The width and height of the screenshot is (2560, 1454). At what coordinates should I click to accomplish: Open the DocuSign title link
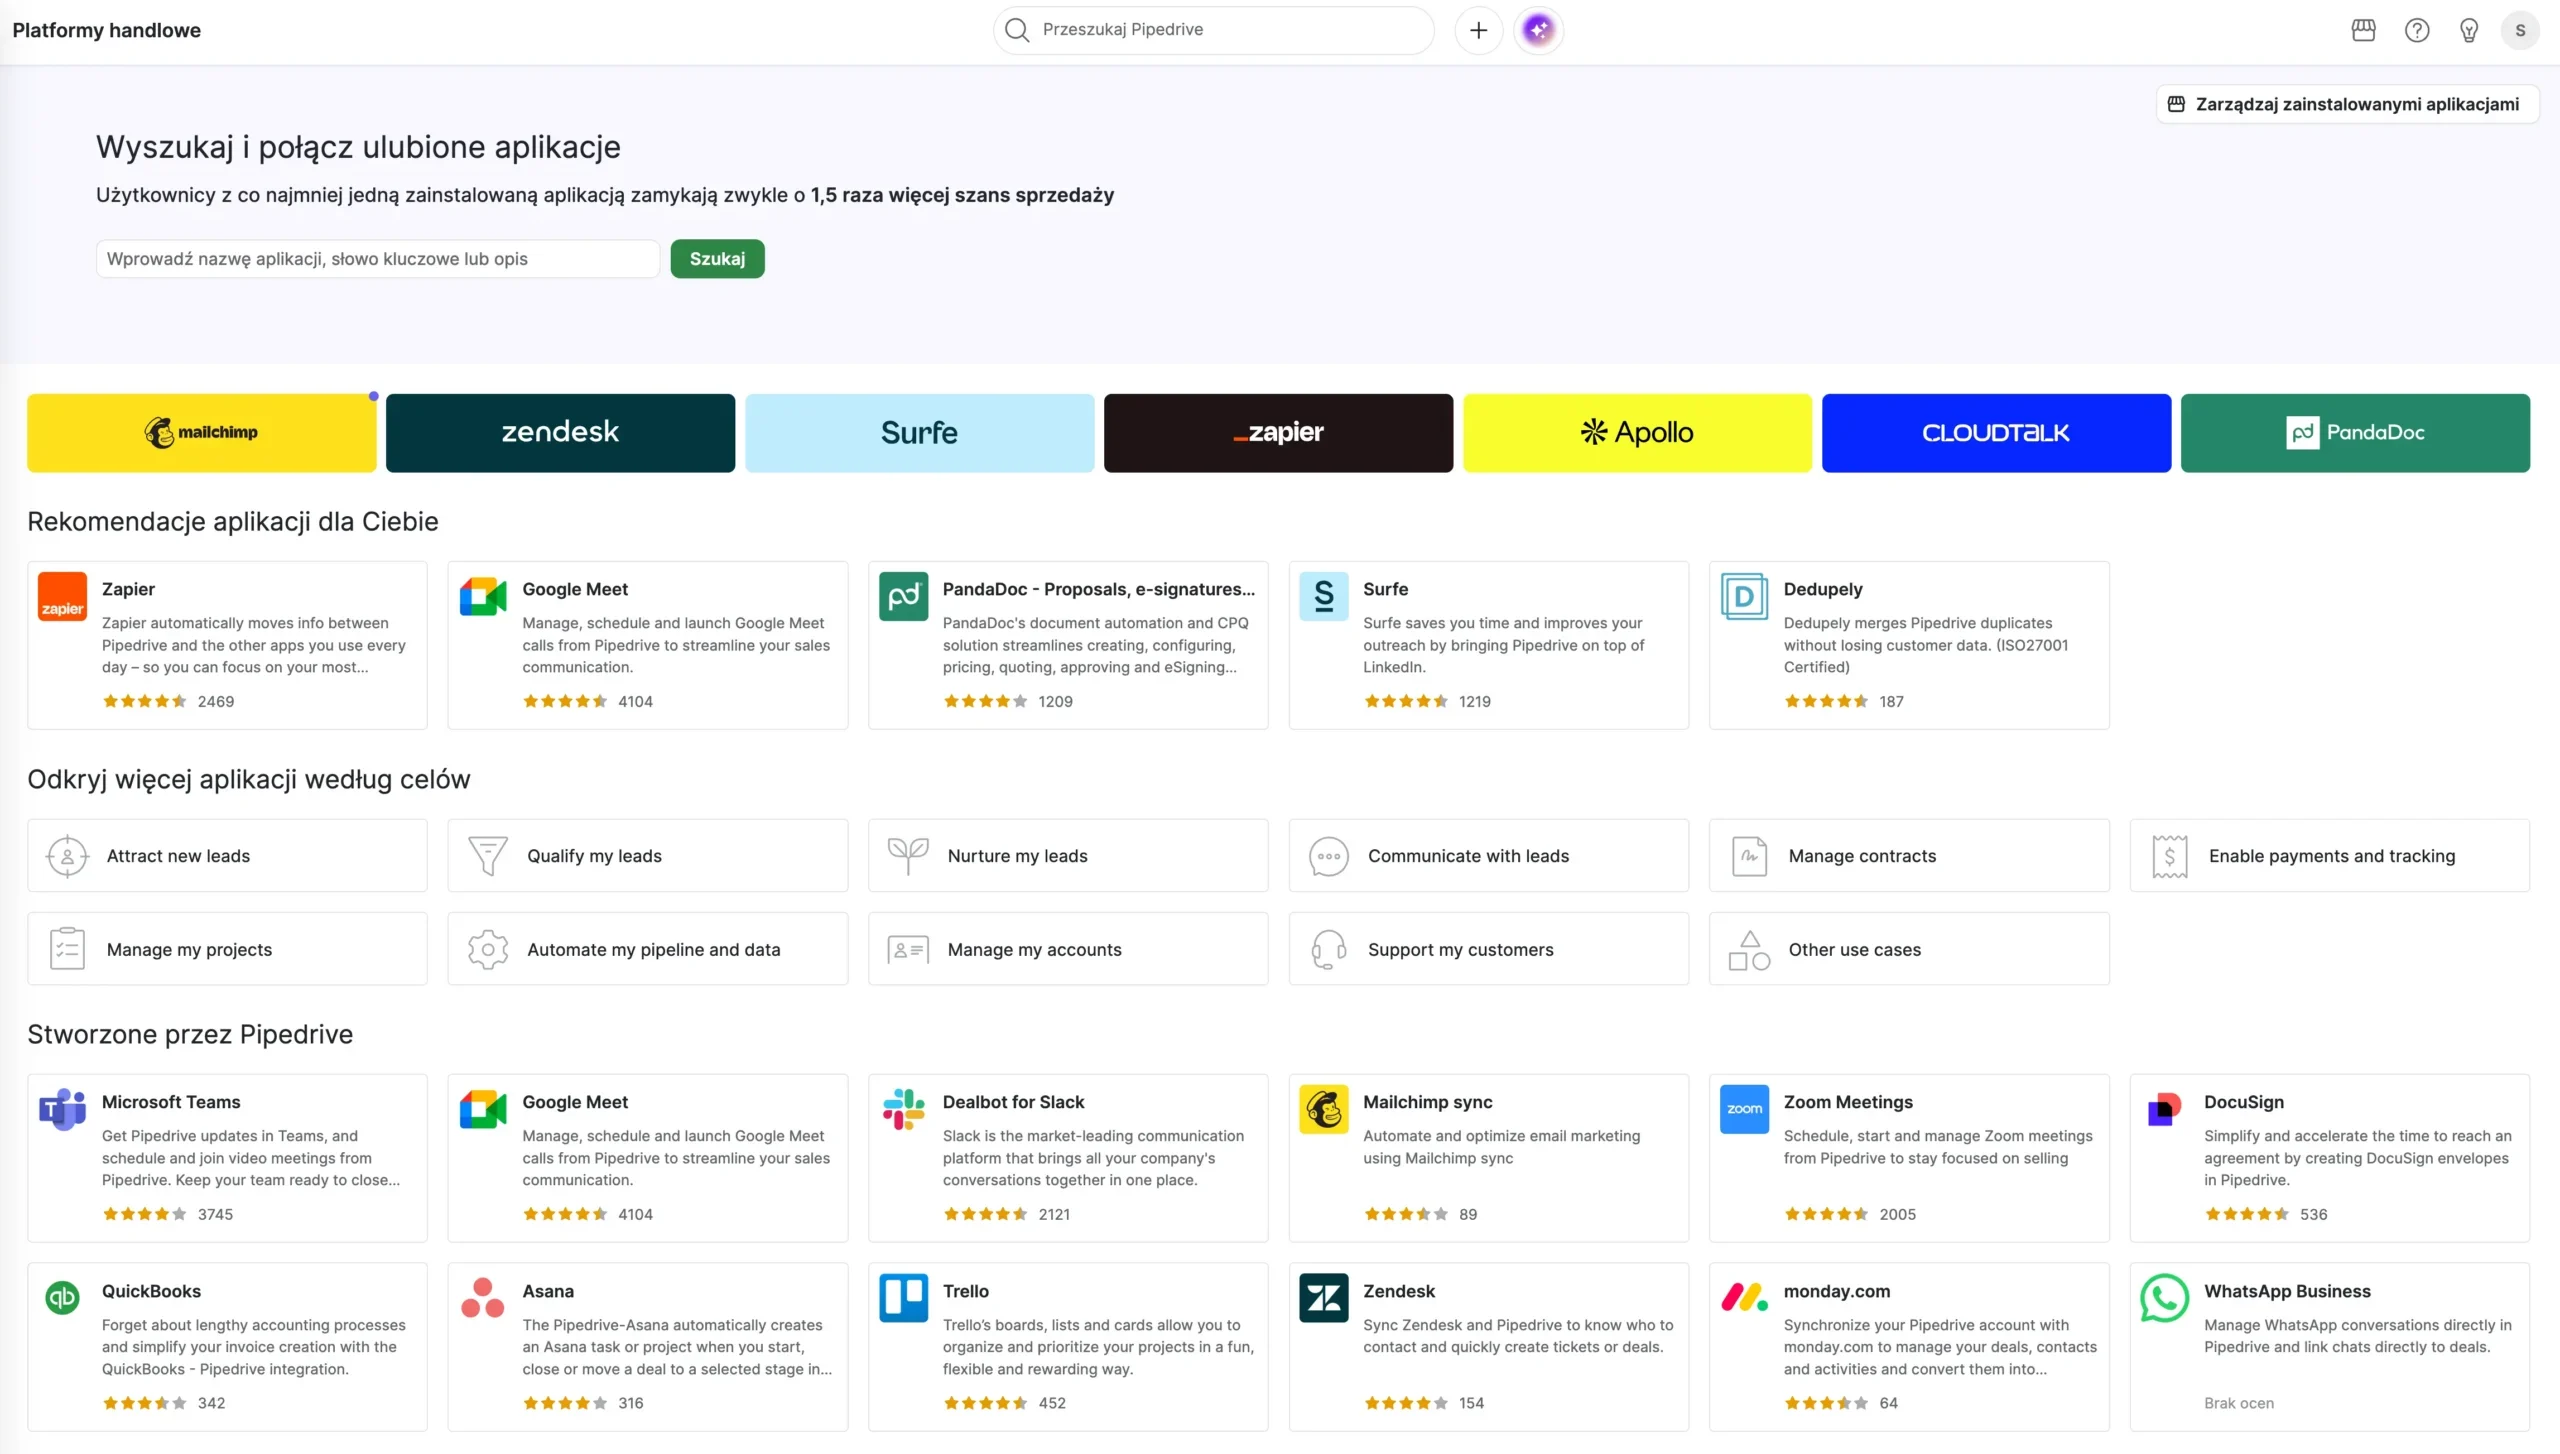point(2244,1102)
